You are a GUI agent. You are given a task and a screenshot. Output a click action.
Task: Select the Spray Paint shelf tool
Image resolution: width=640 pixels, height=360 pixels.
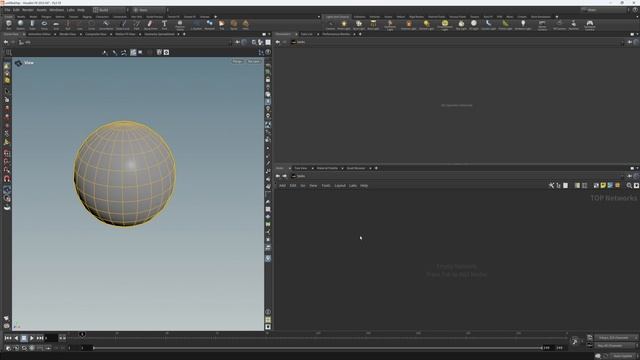[150, 25]
